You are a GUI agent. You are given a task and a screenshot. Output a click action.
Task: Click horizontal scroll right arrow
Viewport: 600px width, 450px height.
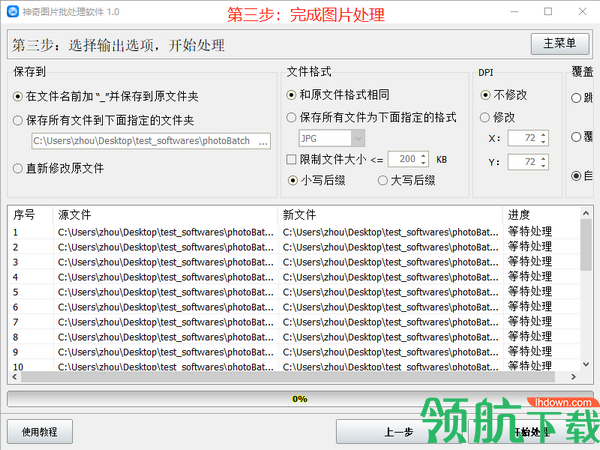573,377
